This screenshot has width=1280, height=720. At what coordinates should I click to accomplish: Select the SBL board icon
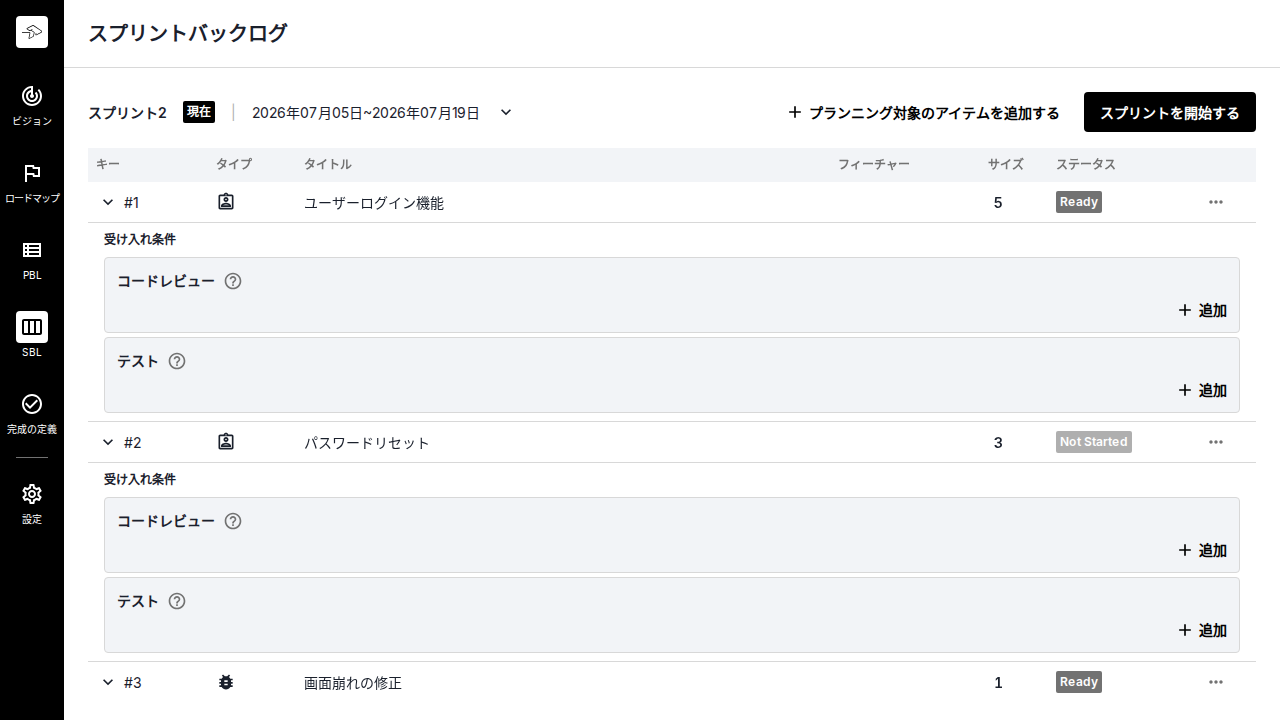(32, 327)
